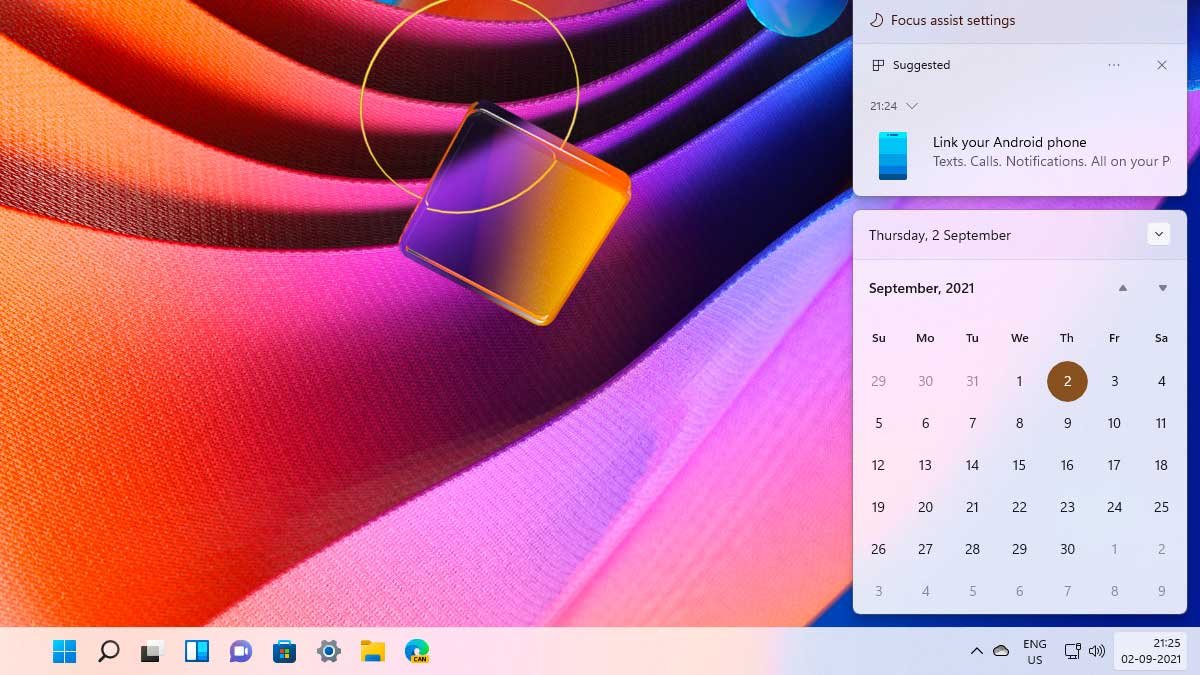
Task: Open File Explorer from the taskbar
Action: tap(373, 651)
